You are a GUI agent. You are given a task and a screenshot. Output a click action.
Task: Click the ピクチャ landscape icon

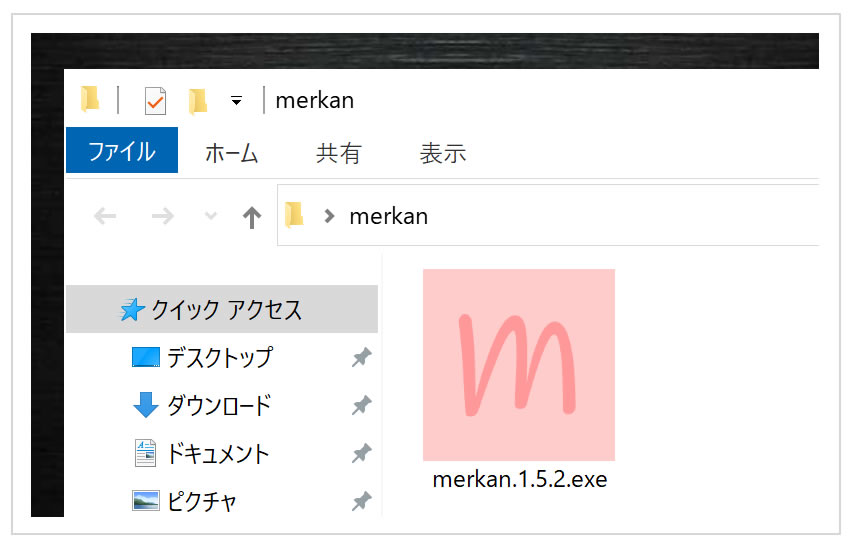[x=146, y=501]
